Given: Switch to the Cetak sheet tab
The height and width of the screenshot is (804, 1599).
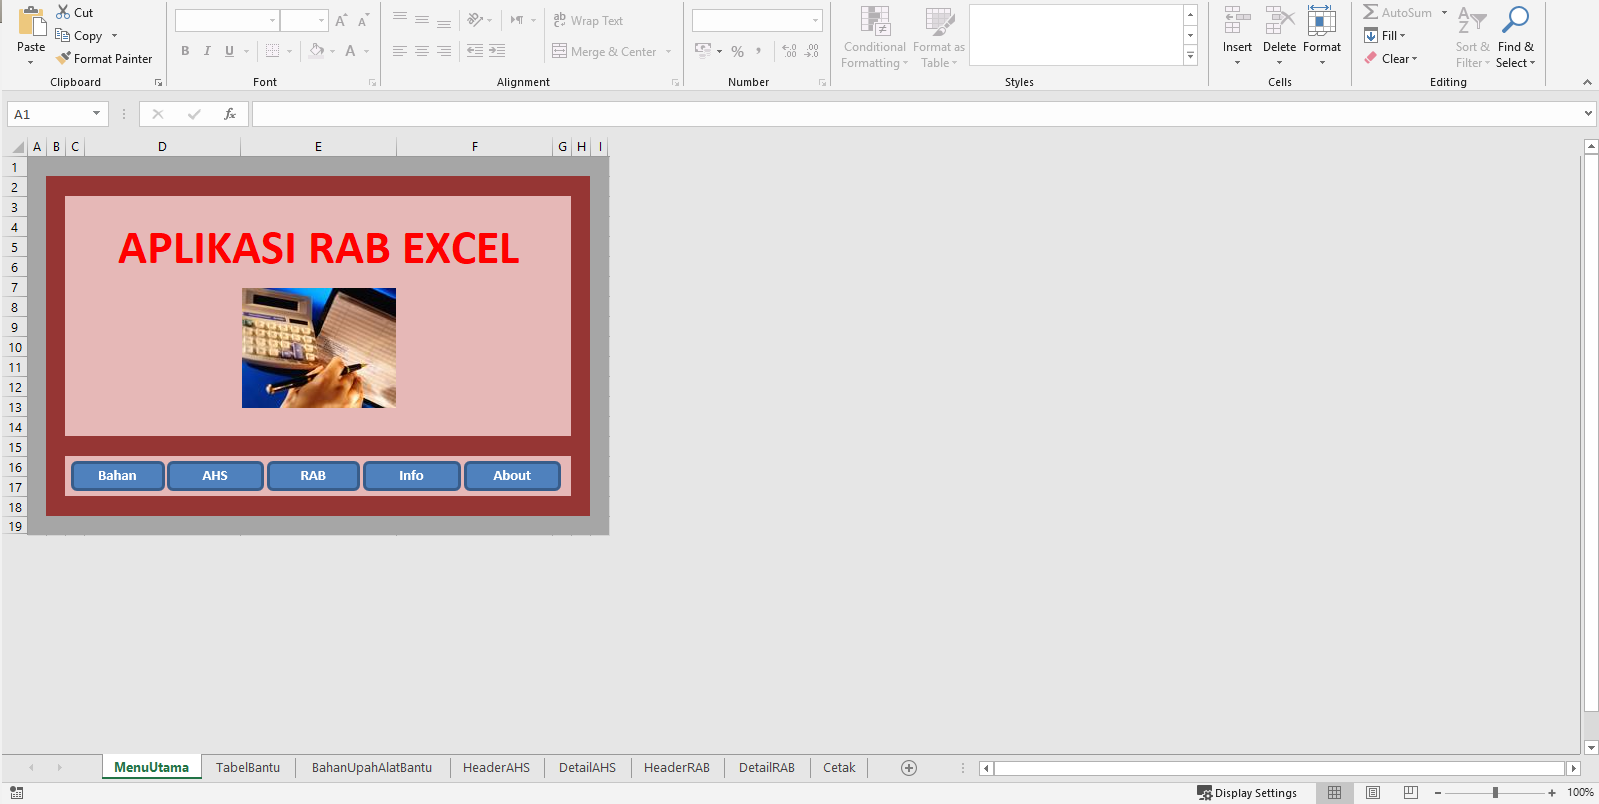Looking at the screenshot, I should click(x=839, y=768).
